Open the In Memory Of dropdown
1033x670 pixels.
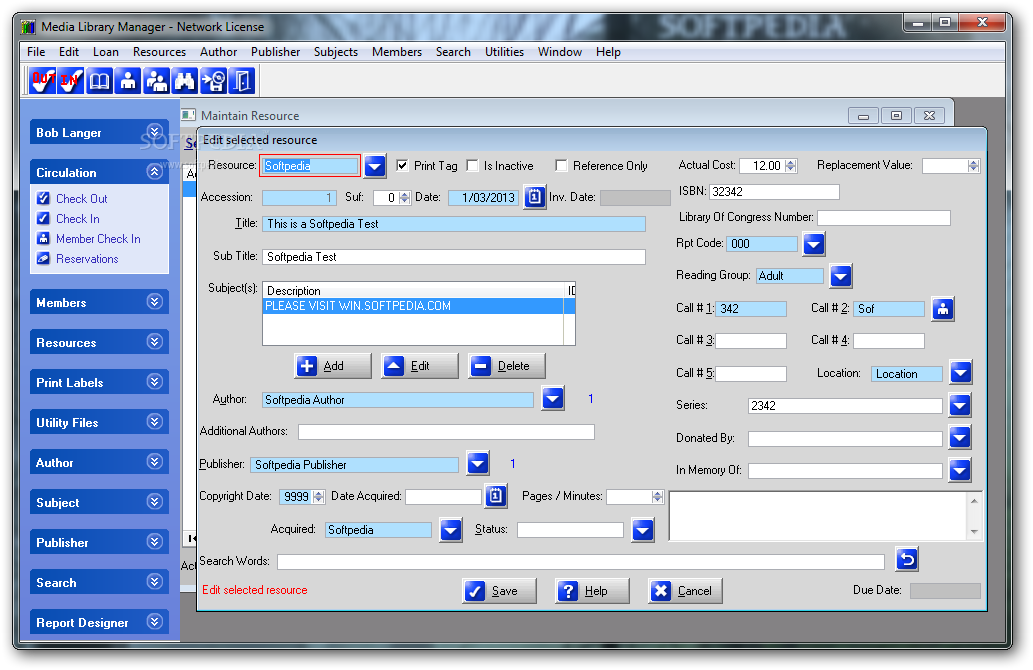[x=960, y=470]
